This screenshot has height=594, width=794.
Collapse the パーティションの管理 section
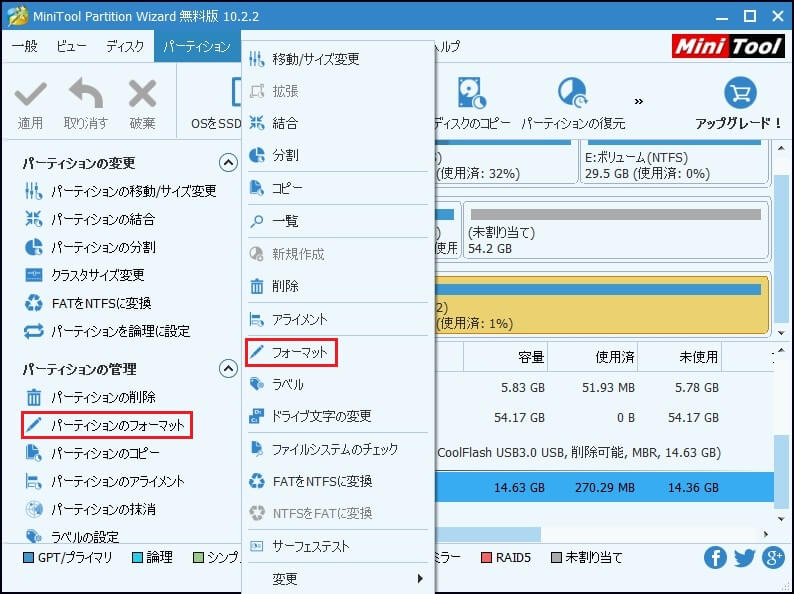tap(228, 369)
